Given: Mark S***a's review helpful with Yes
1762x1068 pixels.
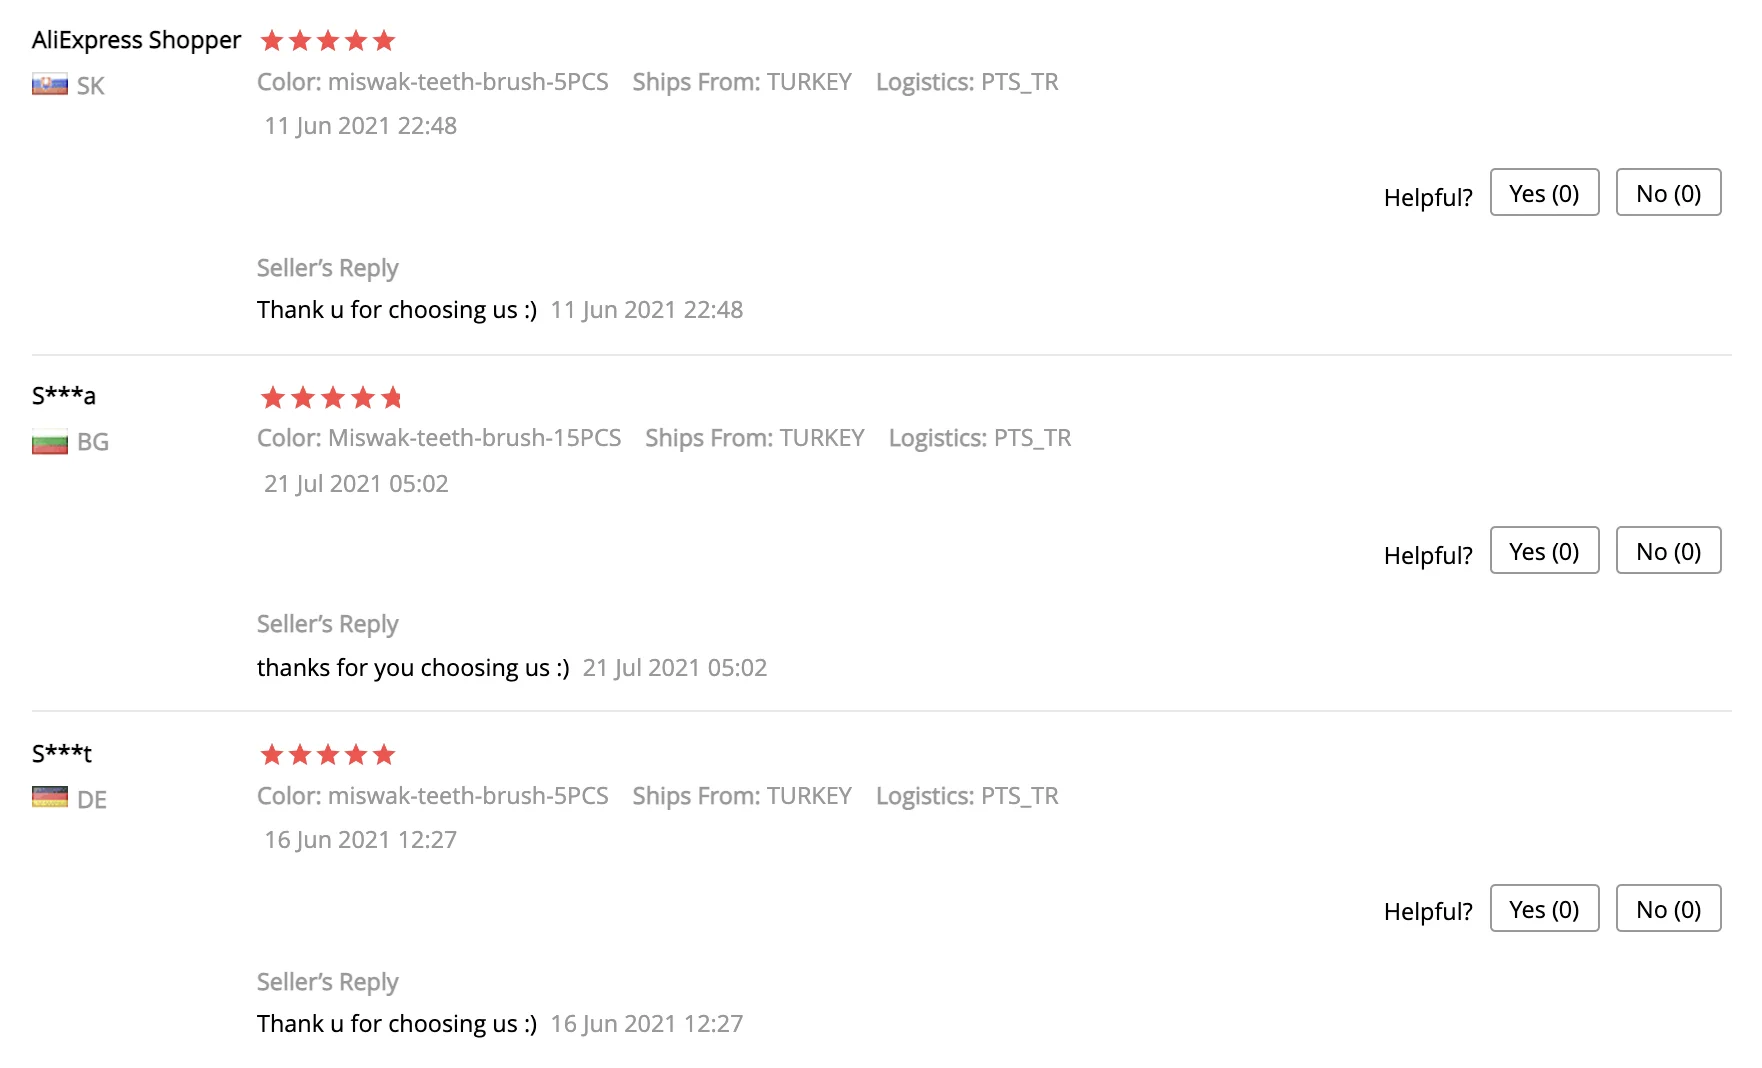Looking at the screenshot, I should click(x=1543, y=551).
